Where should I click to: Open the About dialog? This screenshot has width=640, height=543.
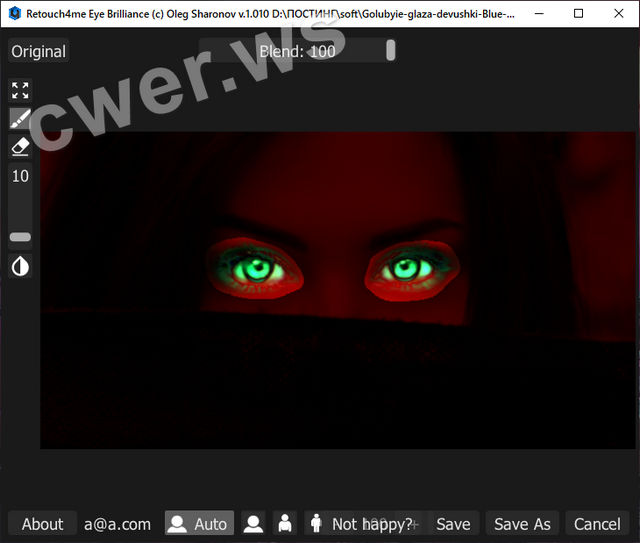pyautogui.click(x=43, y=524)
